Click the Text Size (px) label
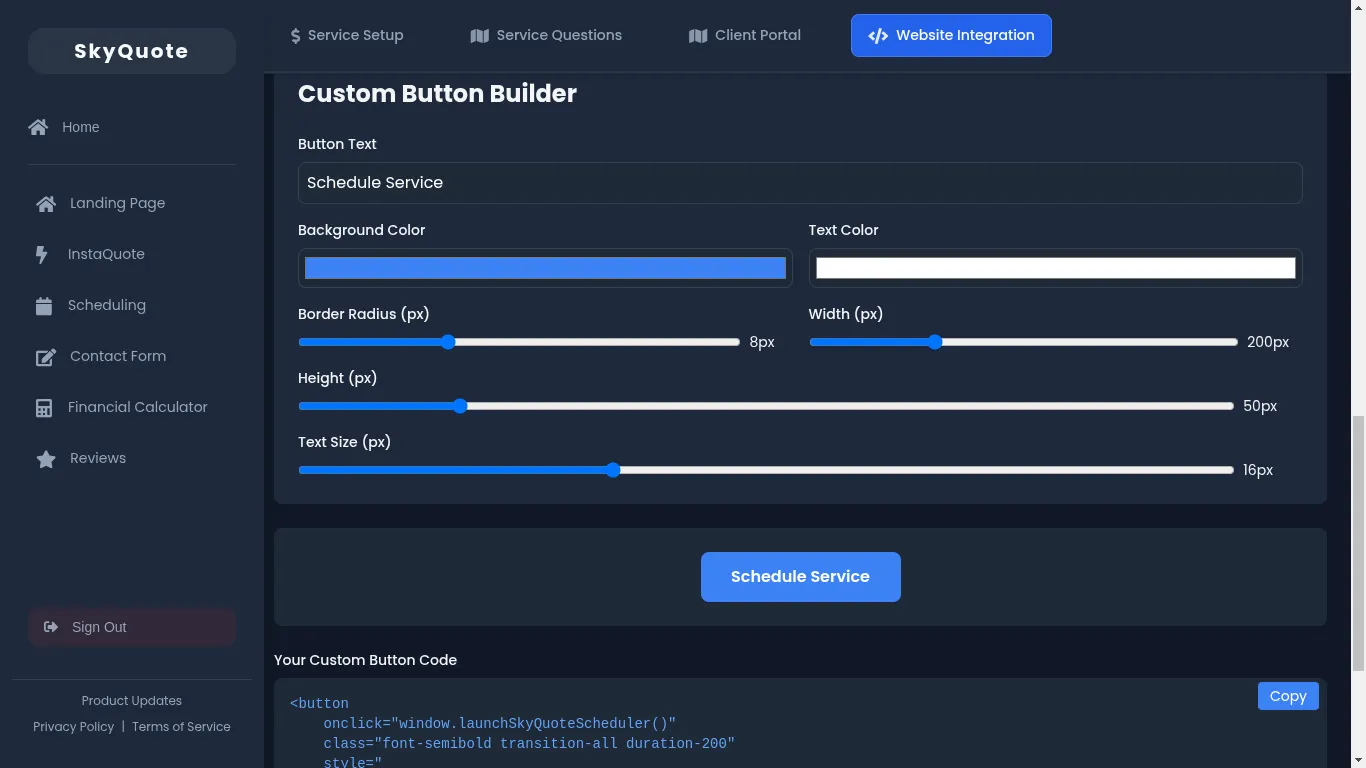Image resolution: width=1366 pixels, height=768 pixels. (x=344, y=442)
